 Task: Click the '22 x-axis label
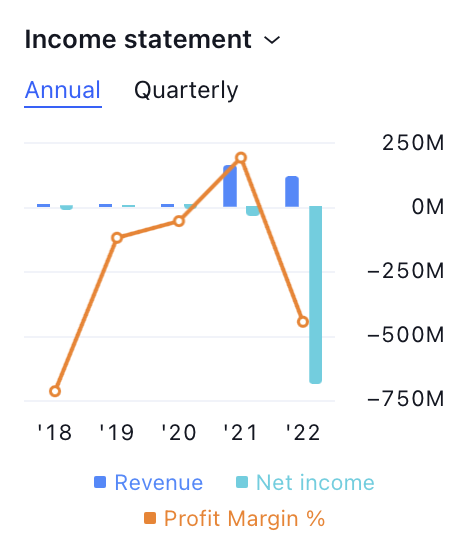(303, 433)
